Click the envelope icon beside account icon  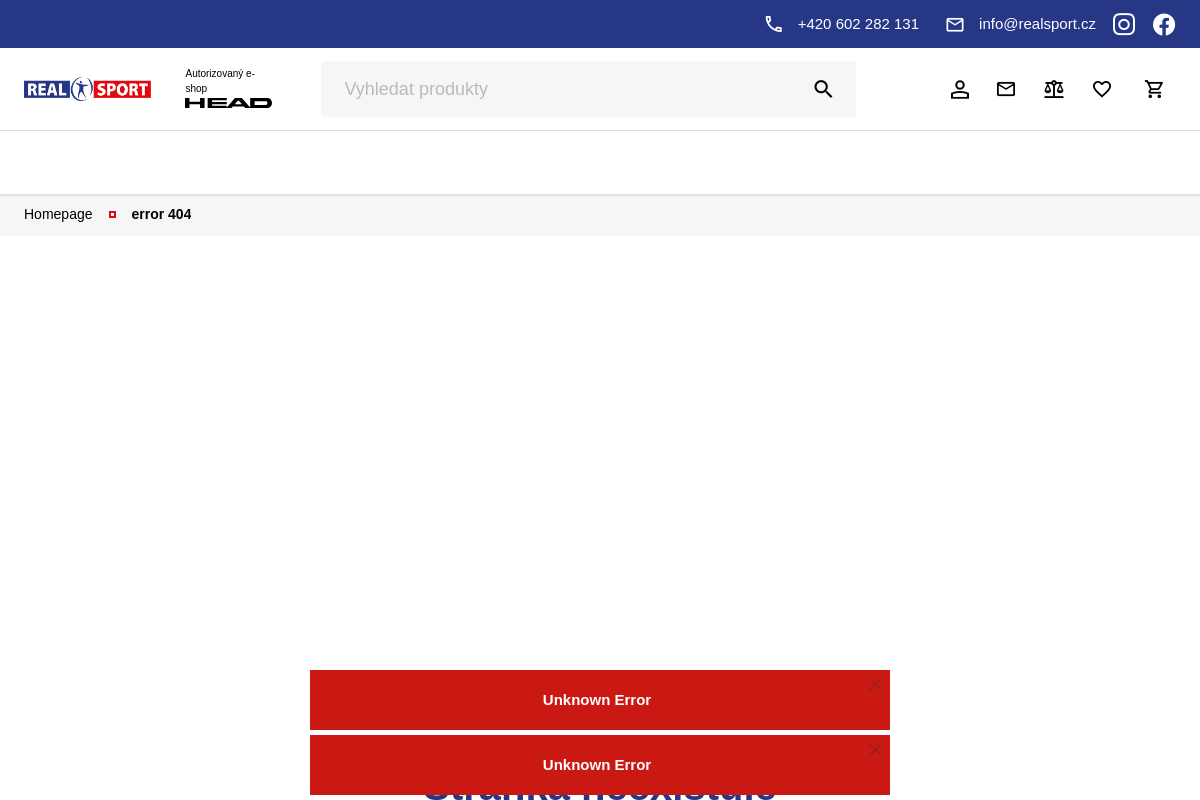pos(1006,89)
